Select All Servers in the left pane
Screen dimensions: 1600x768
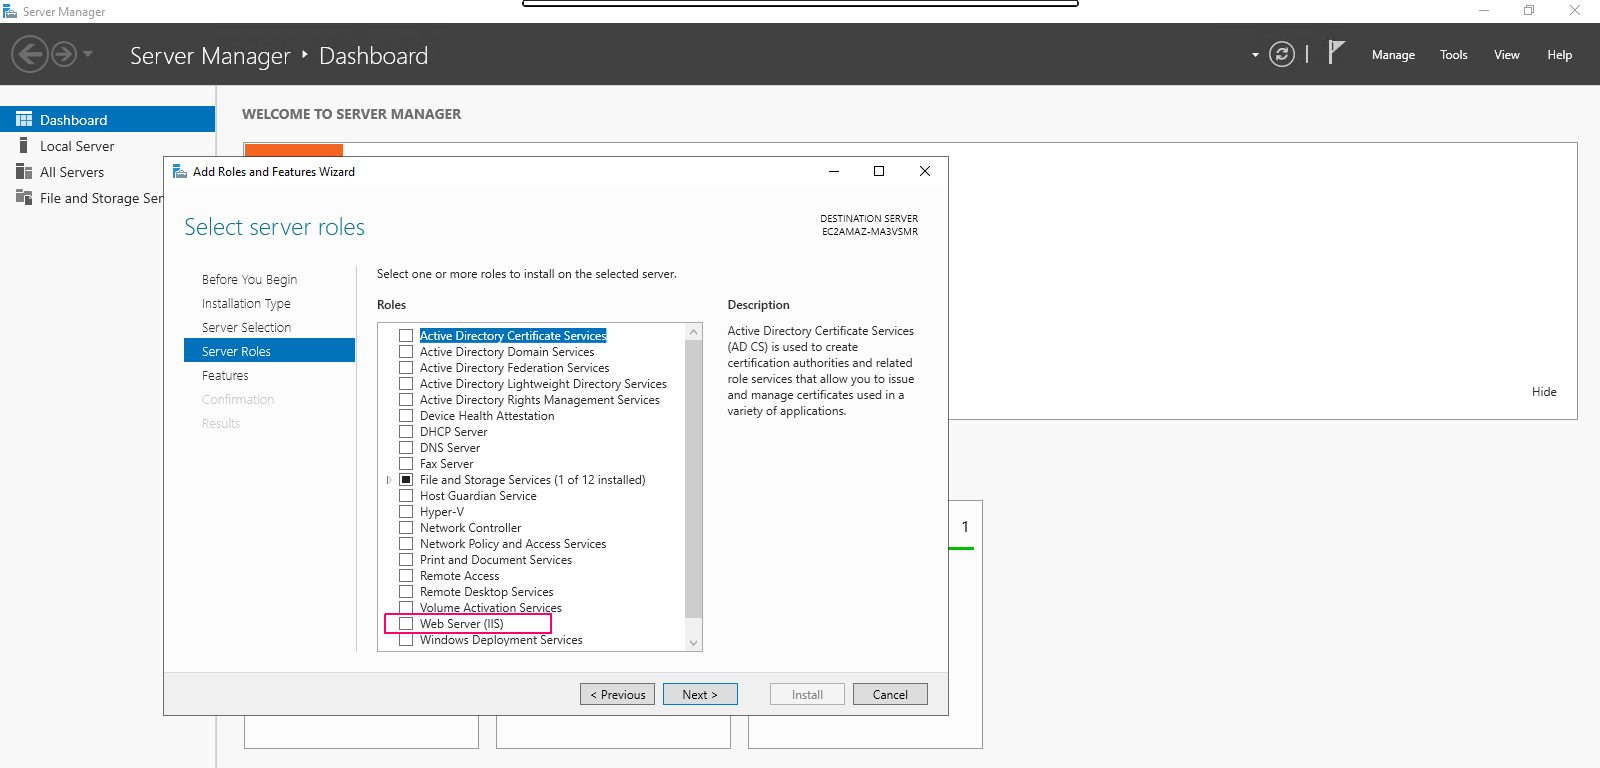coord(72,172)
